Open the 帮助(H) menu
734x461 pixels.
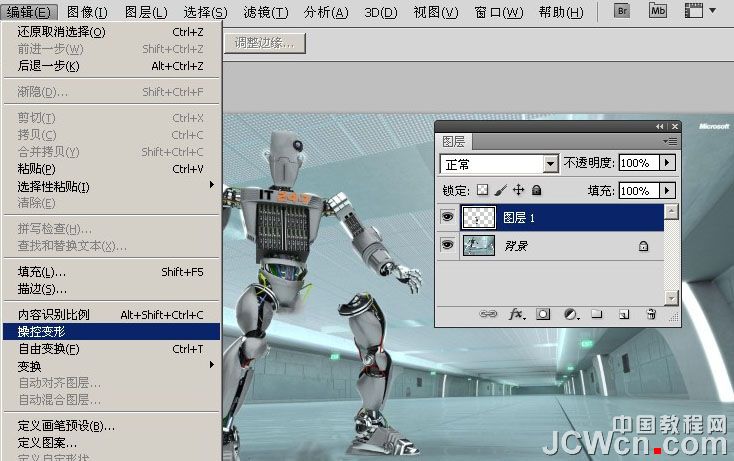click(561, 12)
